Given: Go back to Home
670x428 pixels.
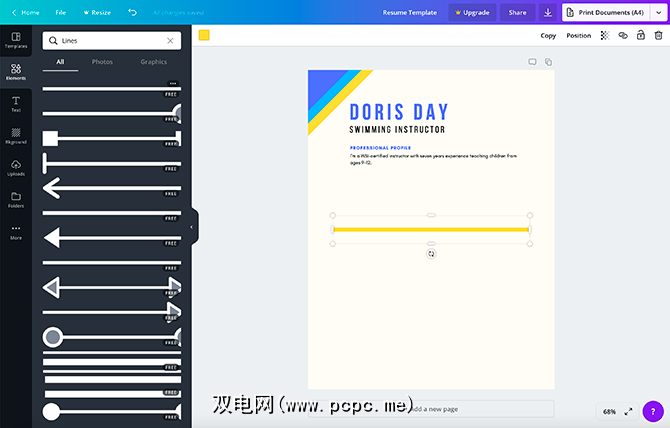Looking at the screenshot, I should point(26,12).
